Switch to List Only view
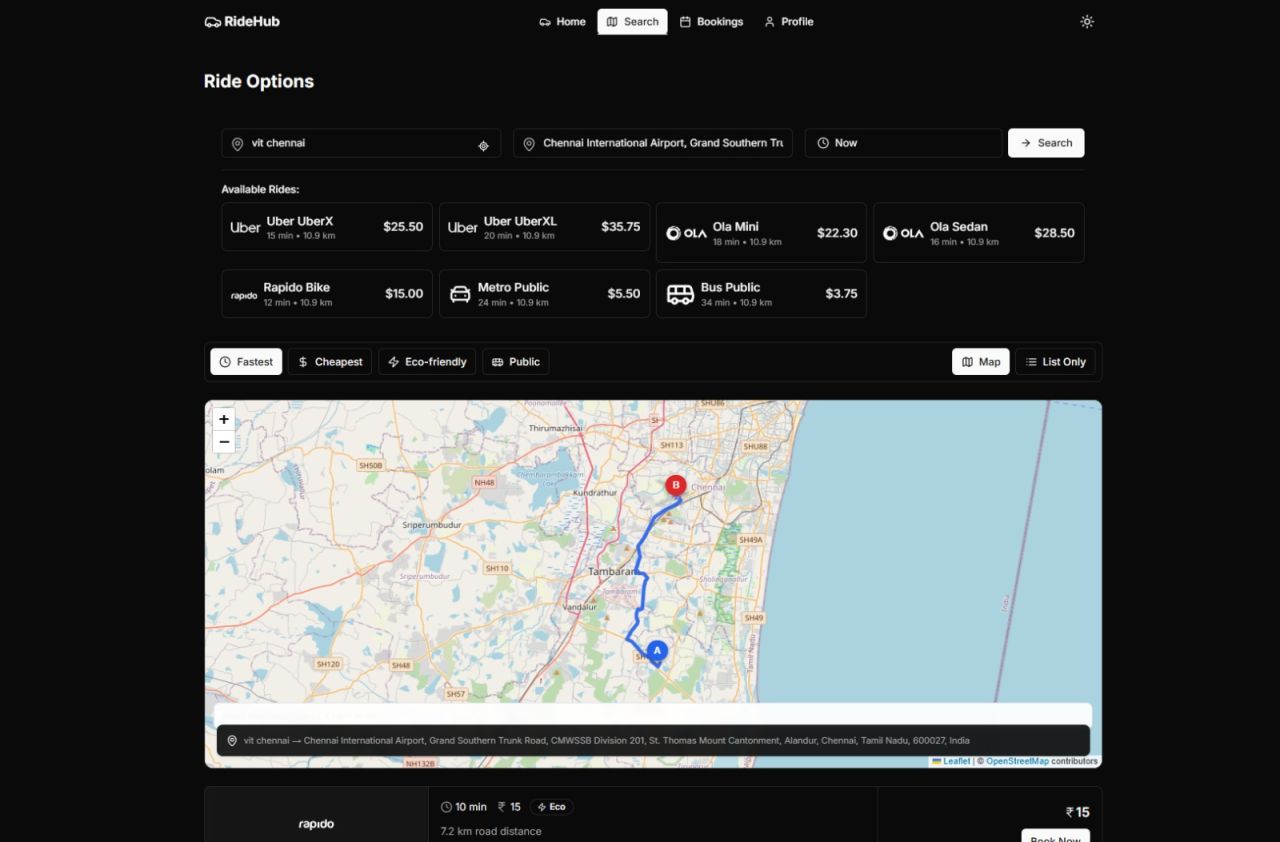The image size is (1280, 842). tap(1056, 362)
